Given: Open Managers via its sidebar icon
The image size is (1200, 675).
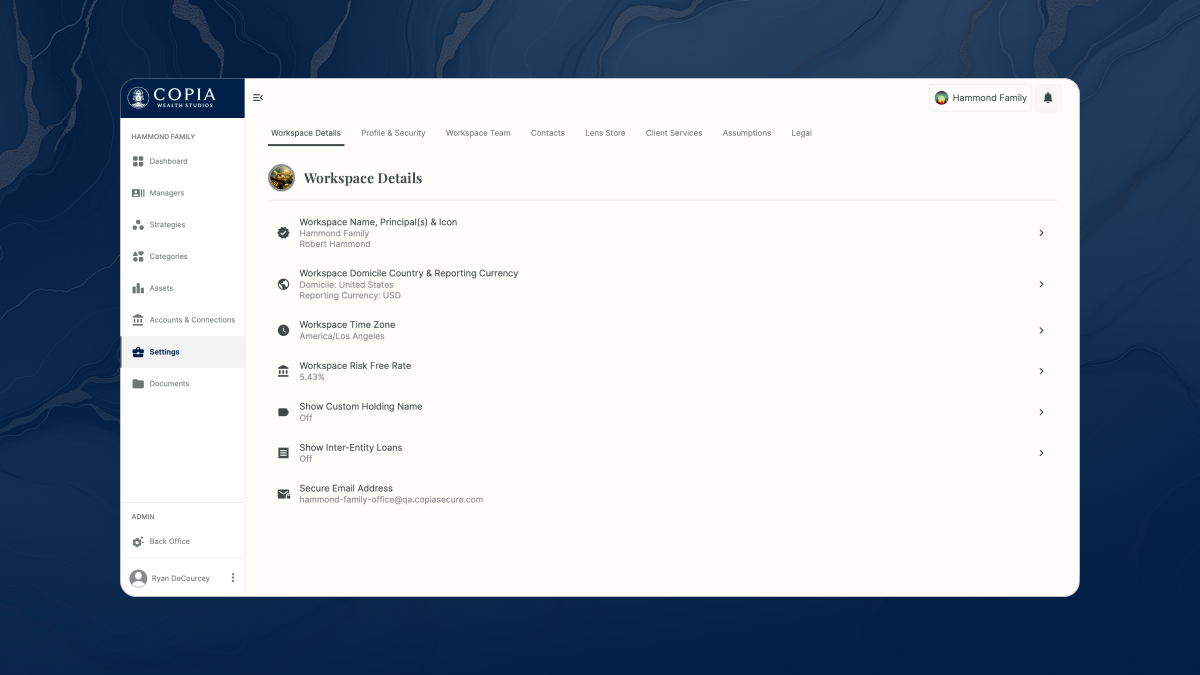Looking at the screenshot, I should click(138, 193).
